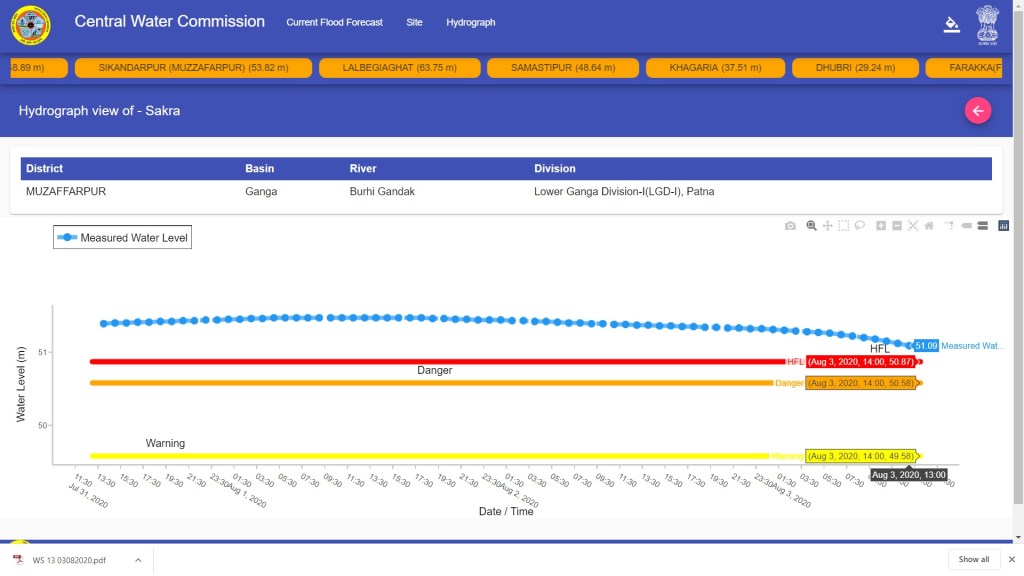1024x576 pixels.
Task: Open the Current Flood Forecast menu
Action: click(x=336, y=22)
